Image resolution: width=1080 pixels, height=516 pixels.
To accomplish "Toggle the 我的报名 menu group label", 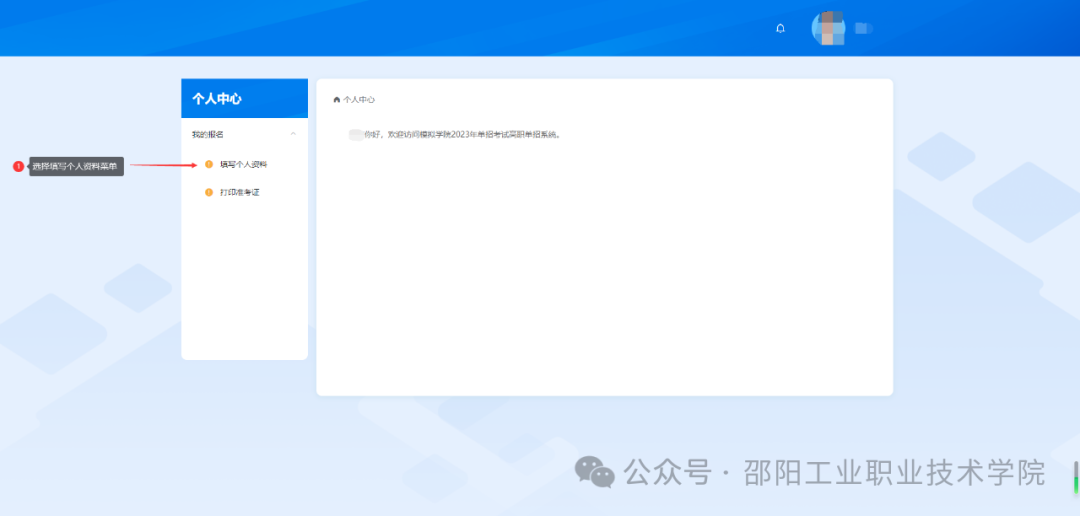I will [x=208, y=134].
